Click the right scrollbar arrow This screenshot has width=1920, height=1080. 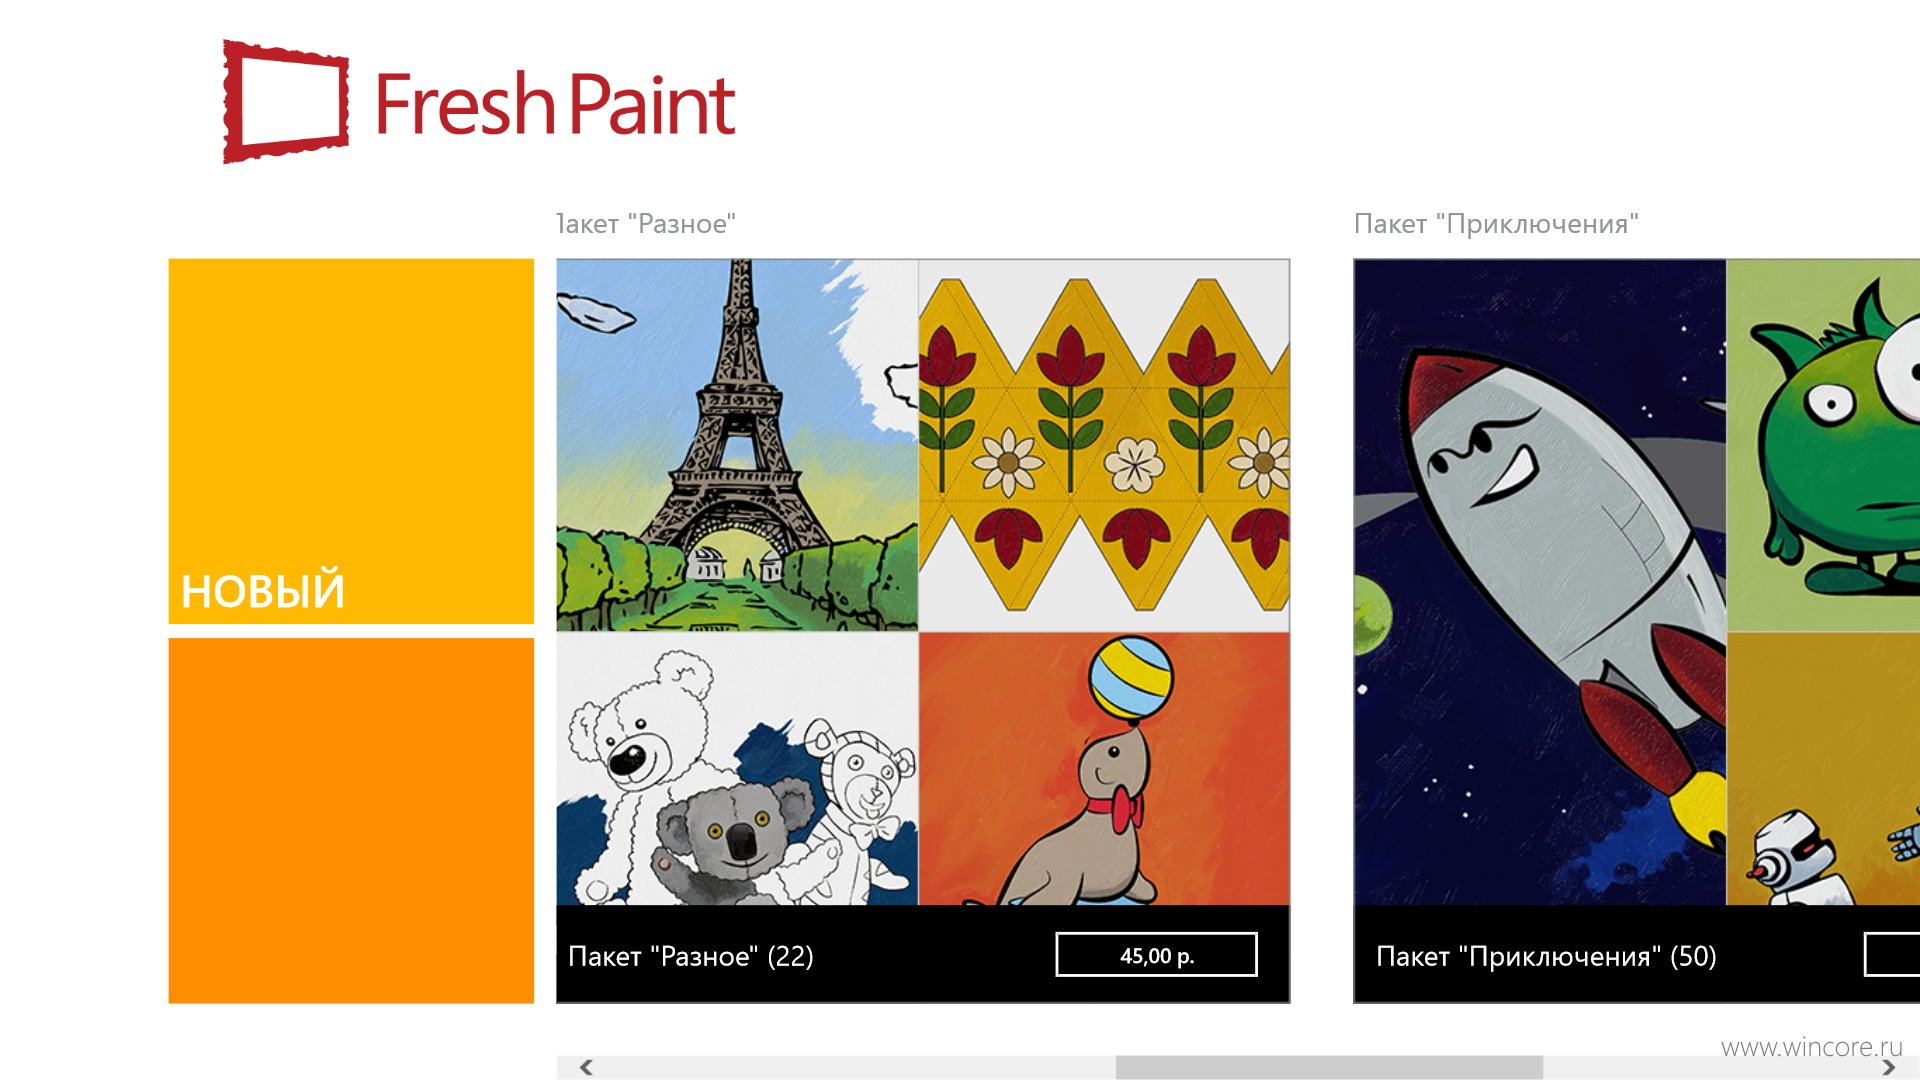1888,1067
